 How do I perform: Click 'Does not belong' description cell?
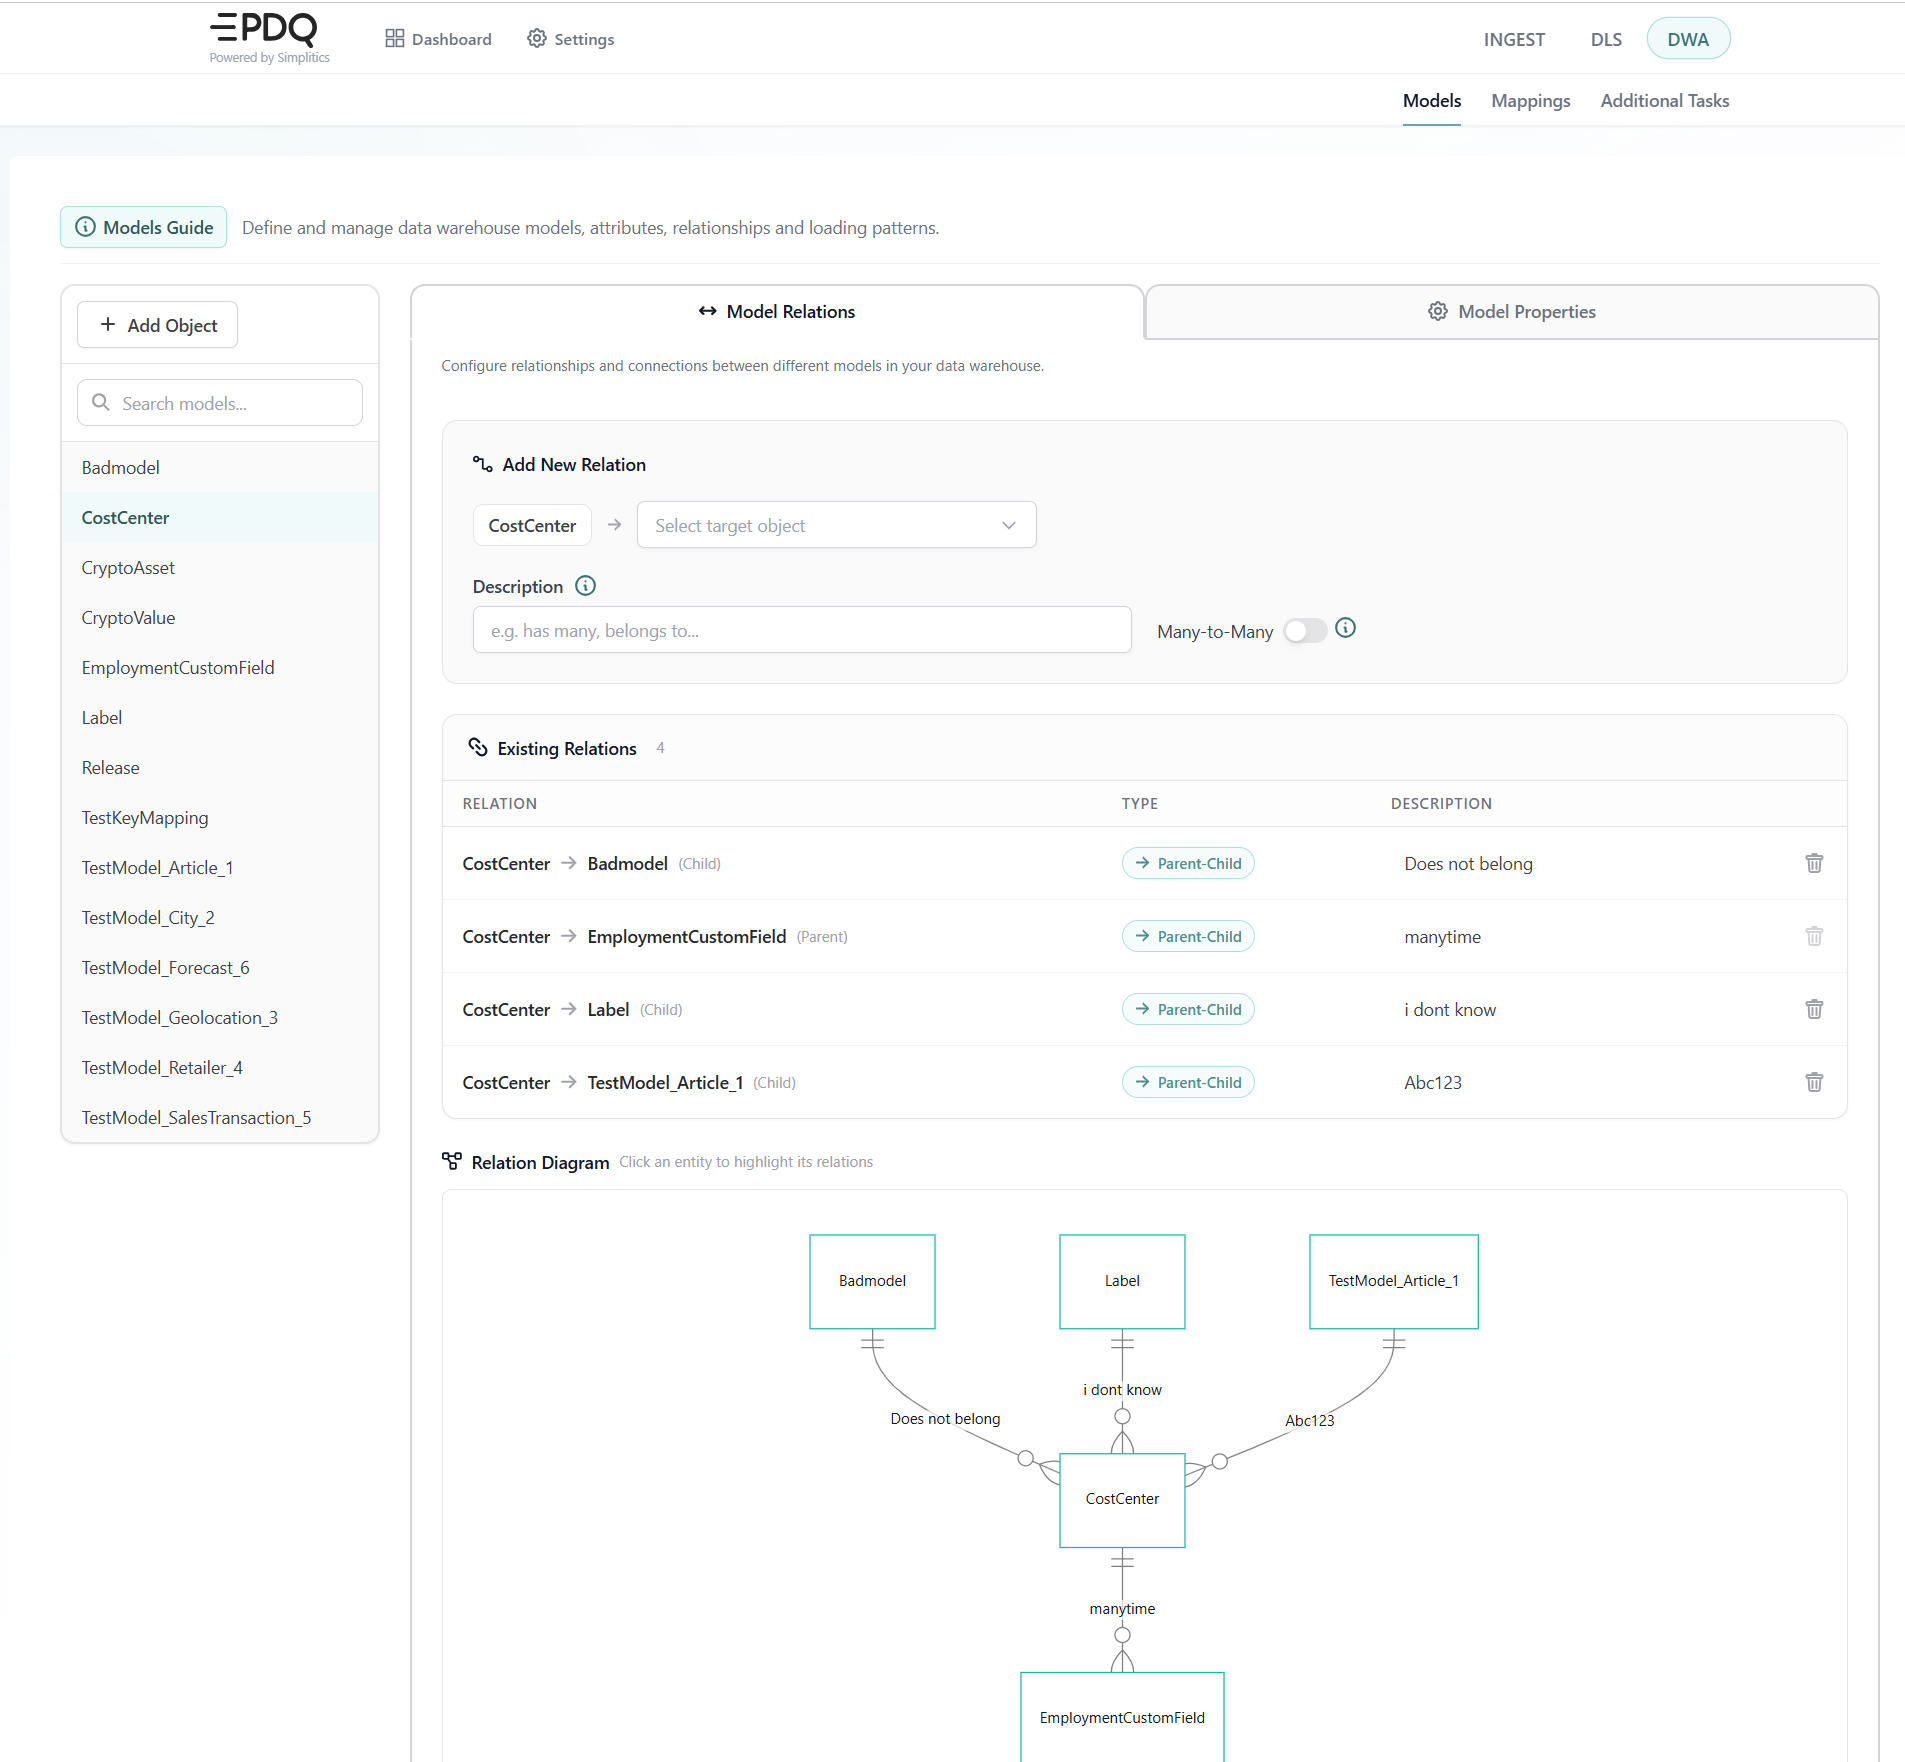click(1468, 864)
